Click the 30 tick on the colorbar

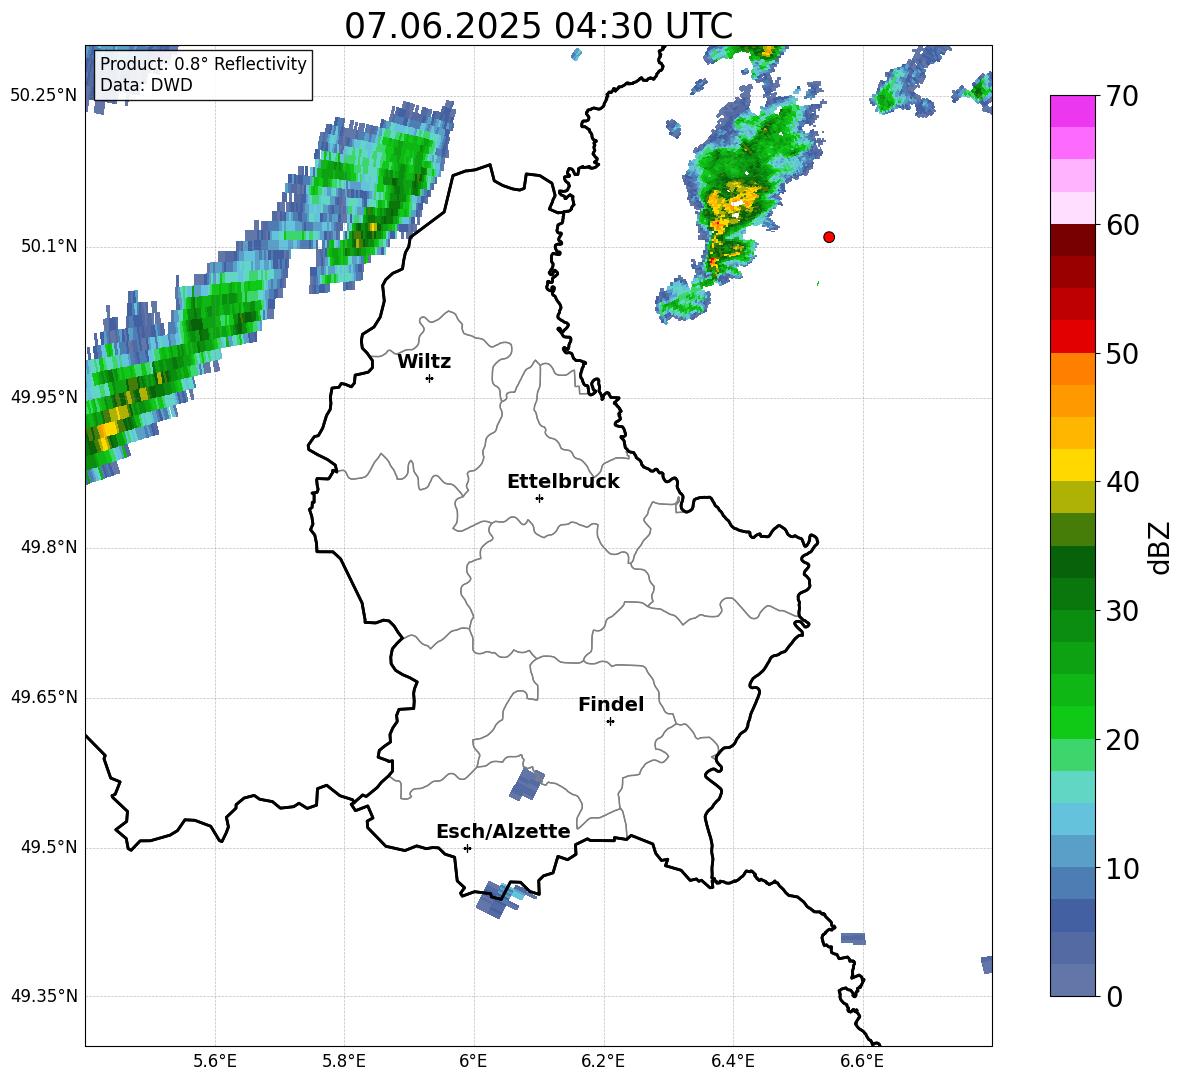click(1122, 611)
